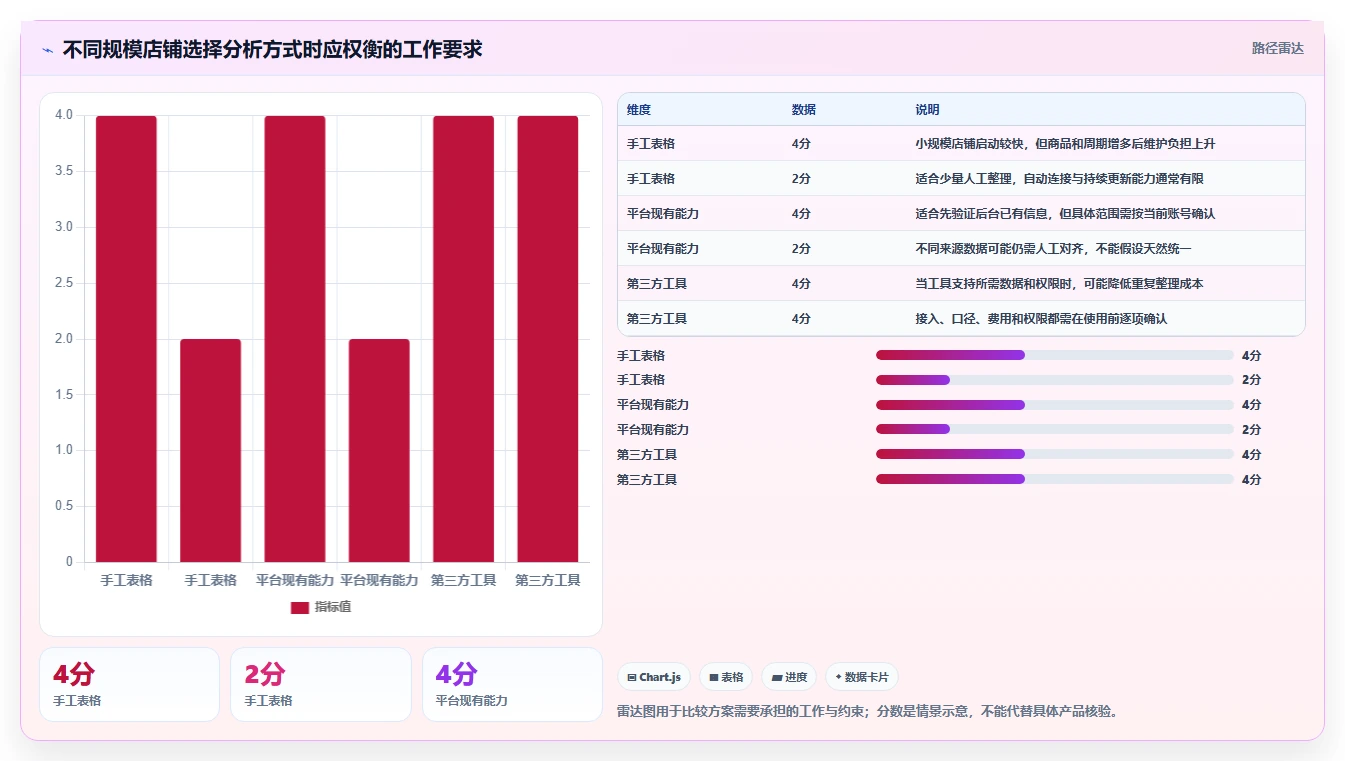Click the 平台现有能力 chart bar with value 4

(x=295, y=339)
